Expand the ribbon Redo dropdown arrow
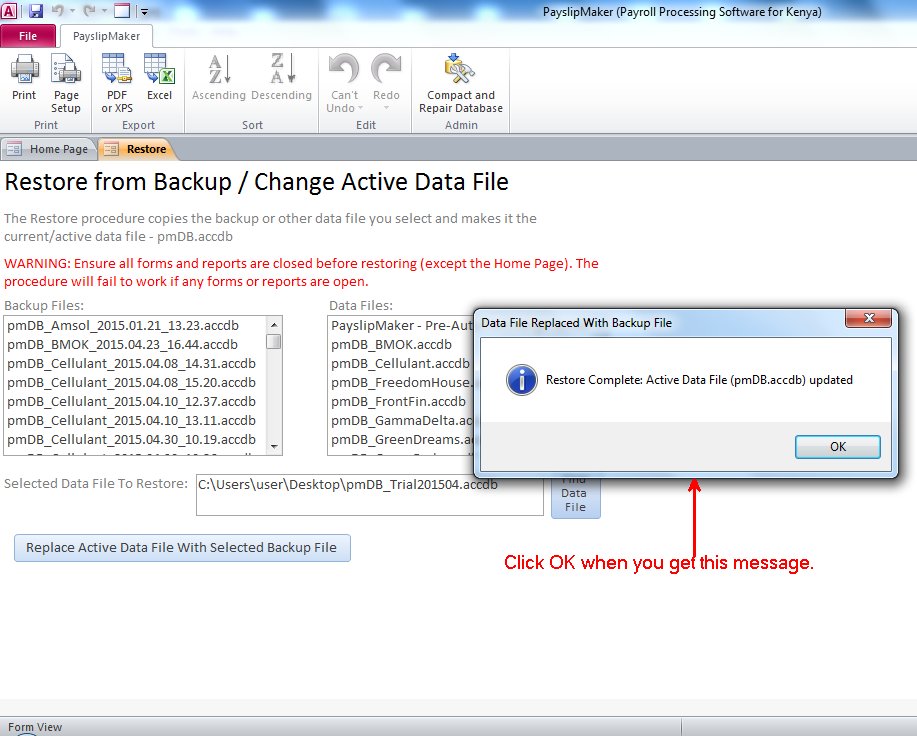917x736 pixels. click(x=386, y=108)
